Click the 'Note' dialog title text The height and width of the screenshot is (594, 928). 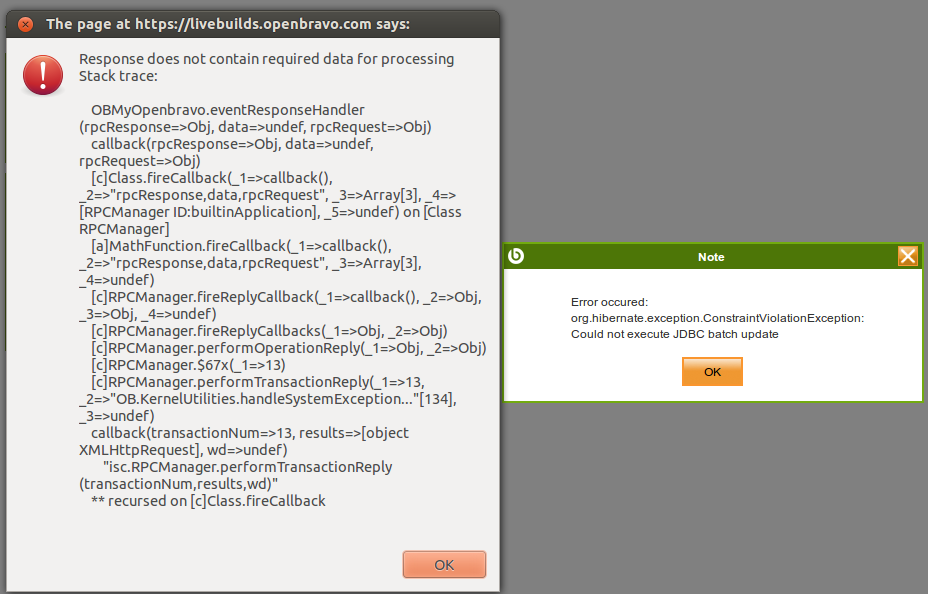tap(711, 257)
